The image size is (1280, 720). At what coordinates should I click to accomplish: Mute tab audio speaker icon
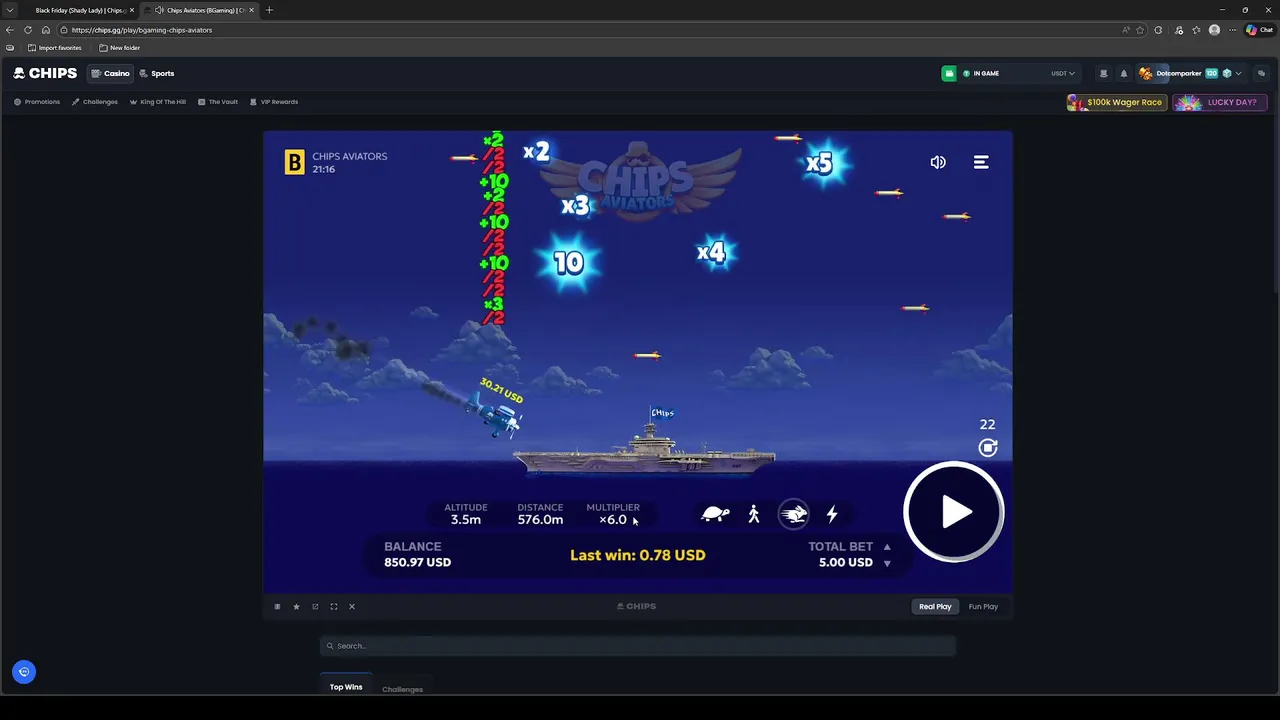coord(159,10)
